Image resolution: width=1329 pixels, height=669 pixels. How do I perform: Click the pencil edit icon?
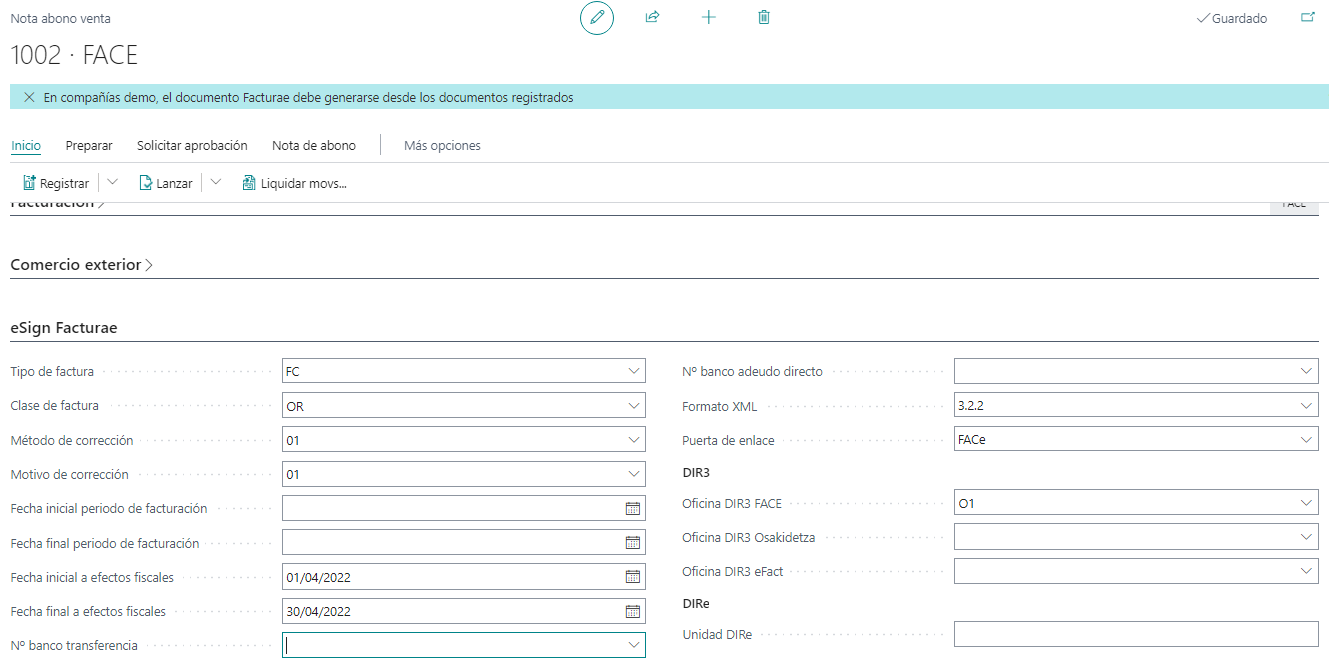(x=597, y=18)
